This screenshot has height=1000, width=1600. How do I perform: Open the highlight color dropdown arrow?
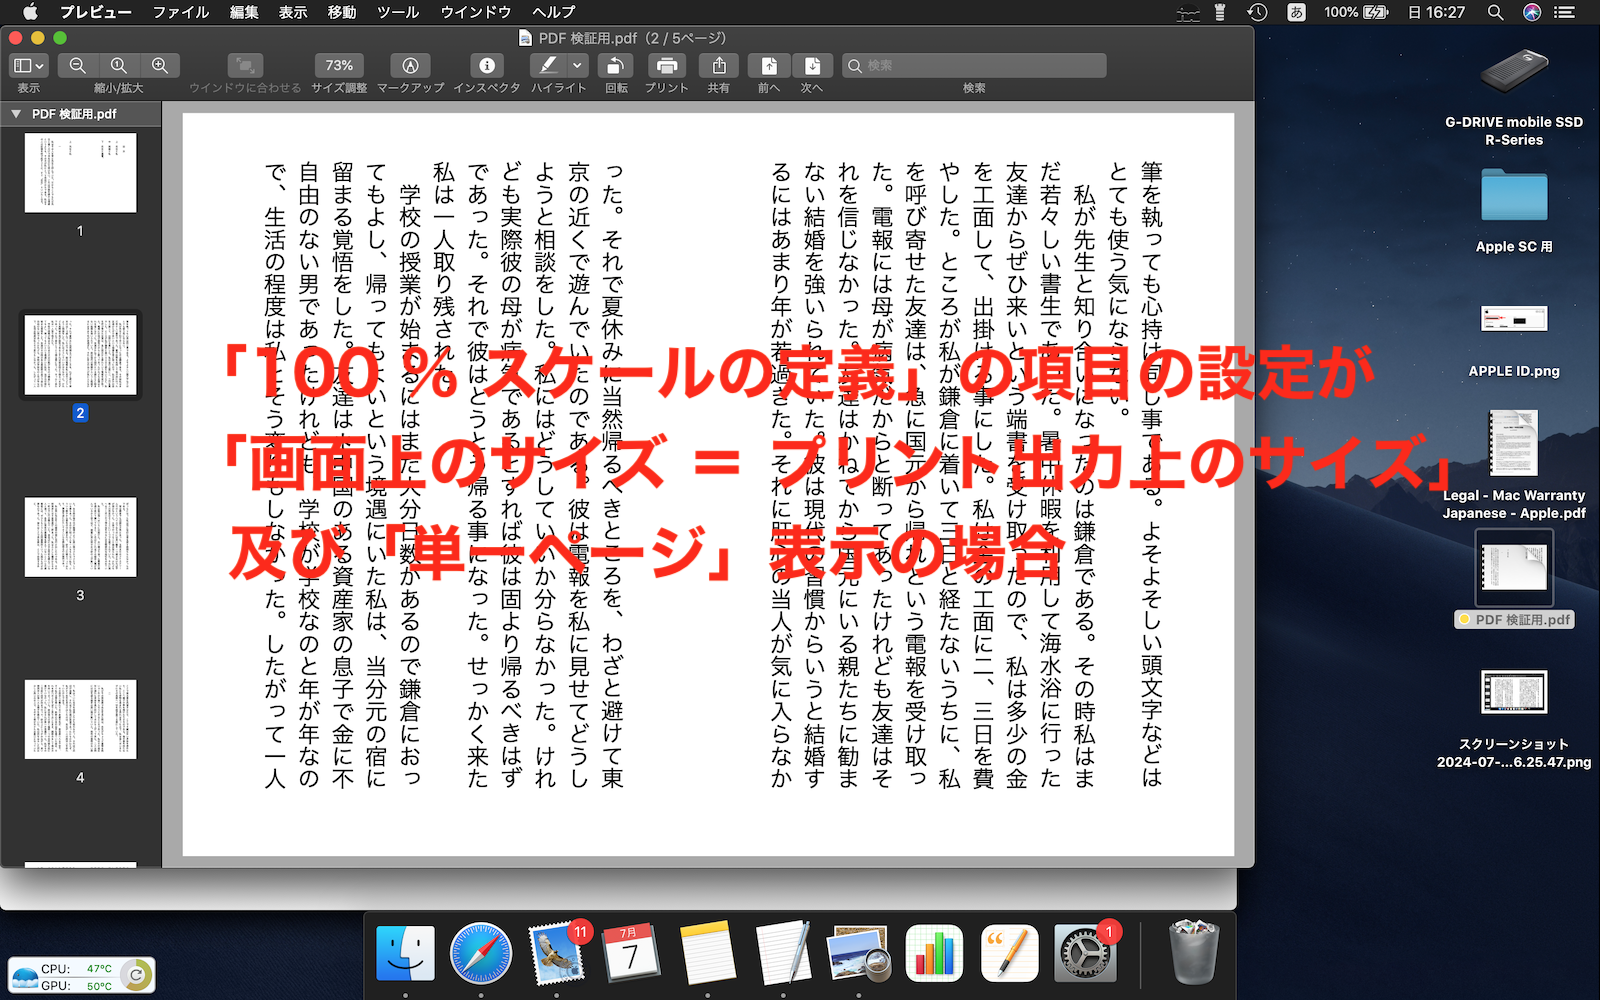[x=577, y=66]
